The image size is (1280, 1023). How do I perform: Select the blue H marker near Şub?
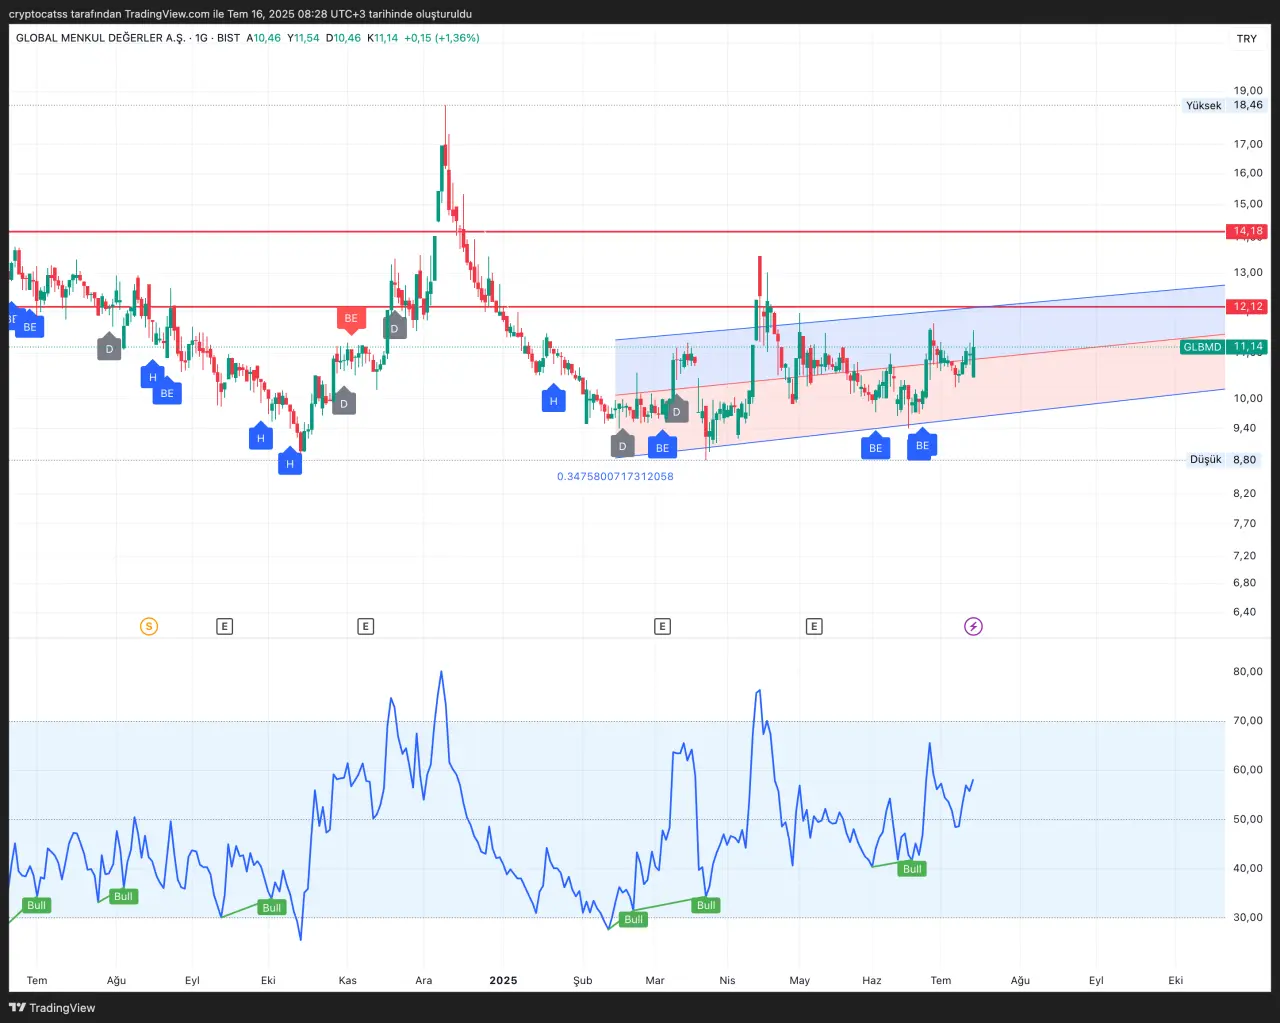point(553,401)
